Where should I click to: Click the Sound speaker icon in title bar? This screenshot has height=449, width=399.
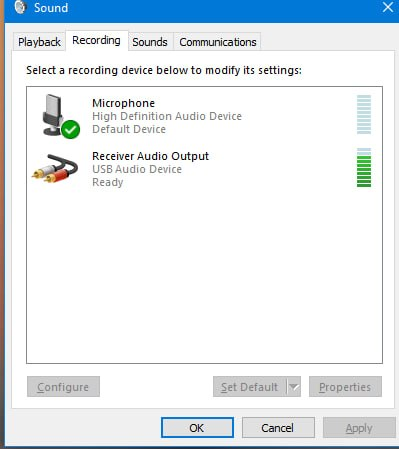pyautogui.click(x=20, y=7)
